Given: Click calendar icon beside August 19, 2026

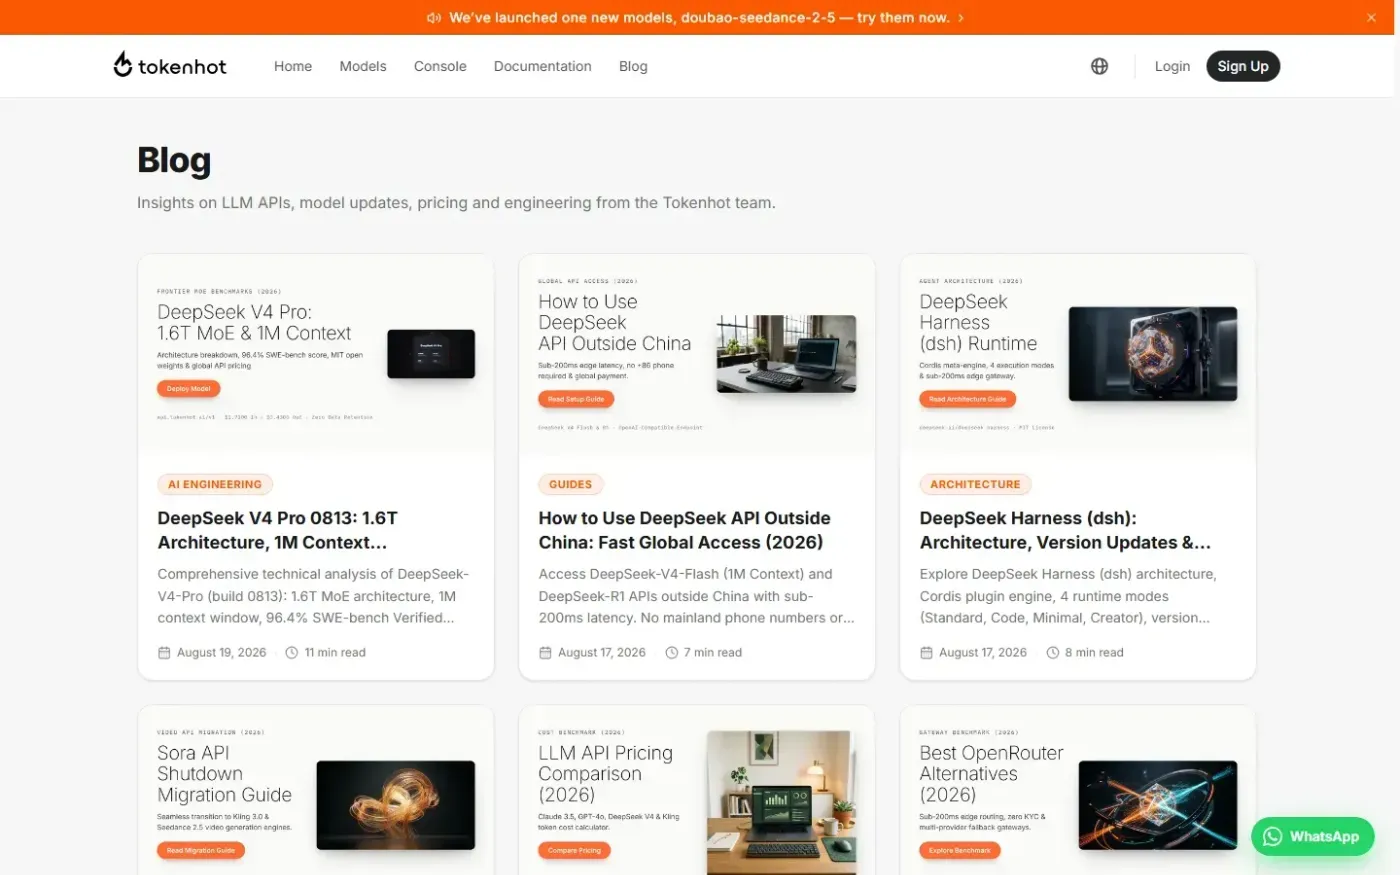Looking at the screenshot, I should click(x=164, y=652).
